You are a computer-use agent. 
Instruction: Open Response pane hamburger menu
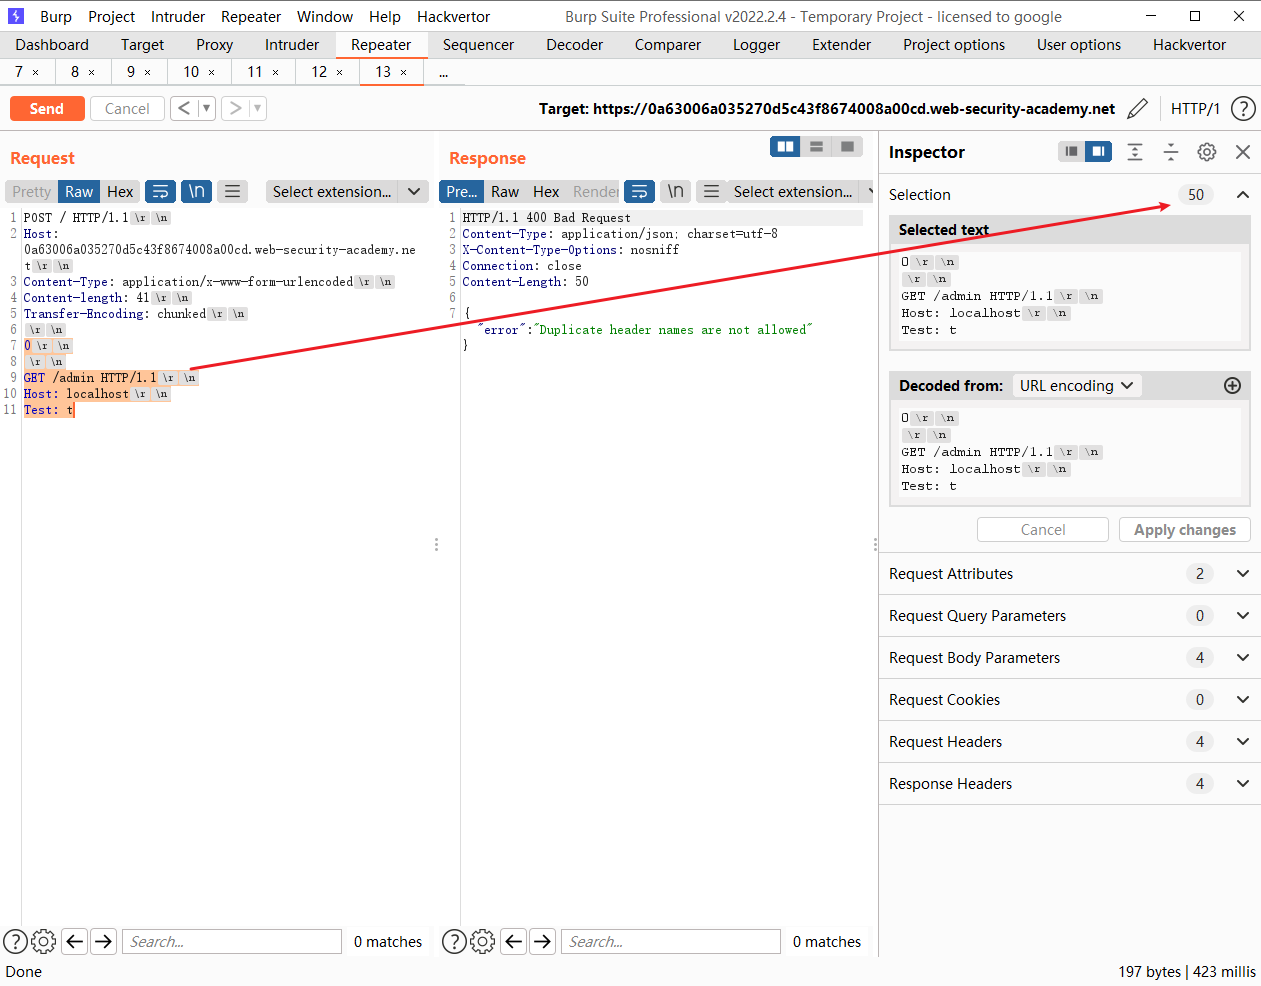pos(711,191)
